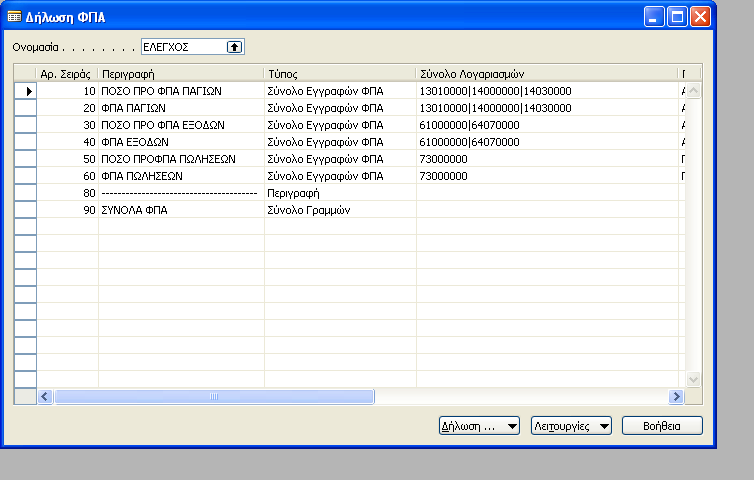The image size is (754, 480).
Task: Select cell ΠΟΣΟ ΠΡΟΦΠΑ ΠΩΛΗΣΕΩΝ
Action: pyautogui.click(x=181, y=159)
